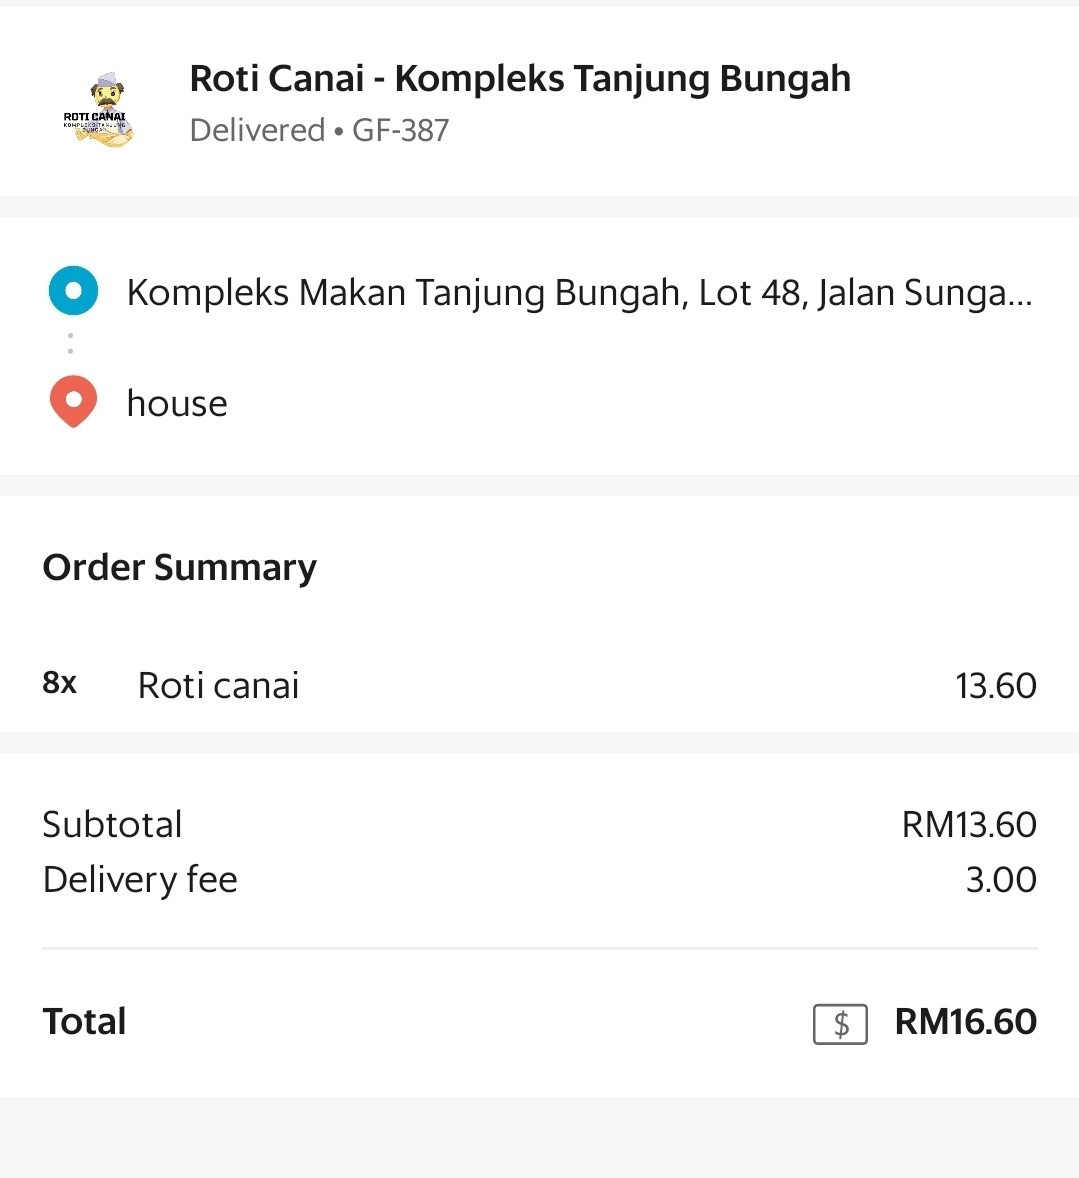Tap the RM13.60 subtotal amount
The image size is (1079, 1178).
pyautogui.click(x=969, y=825)
